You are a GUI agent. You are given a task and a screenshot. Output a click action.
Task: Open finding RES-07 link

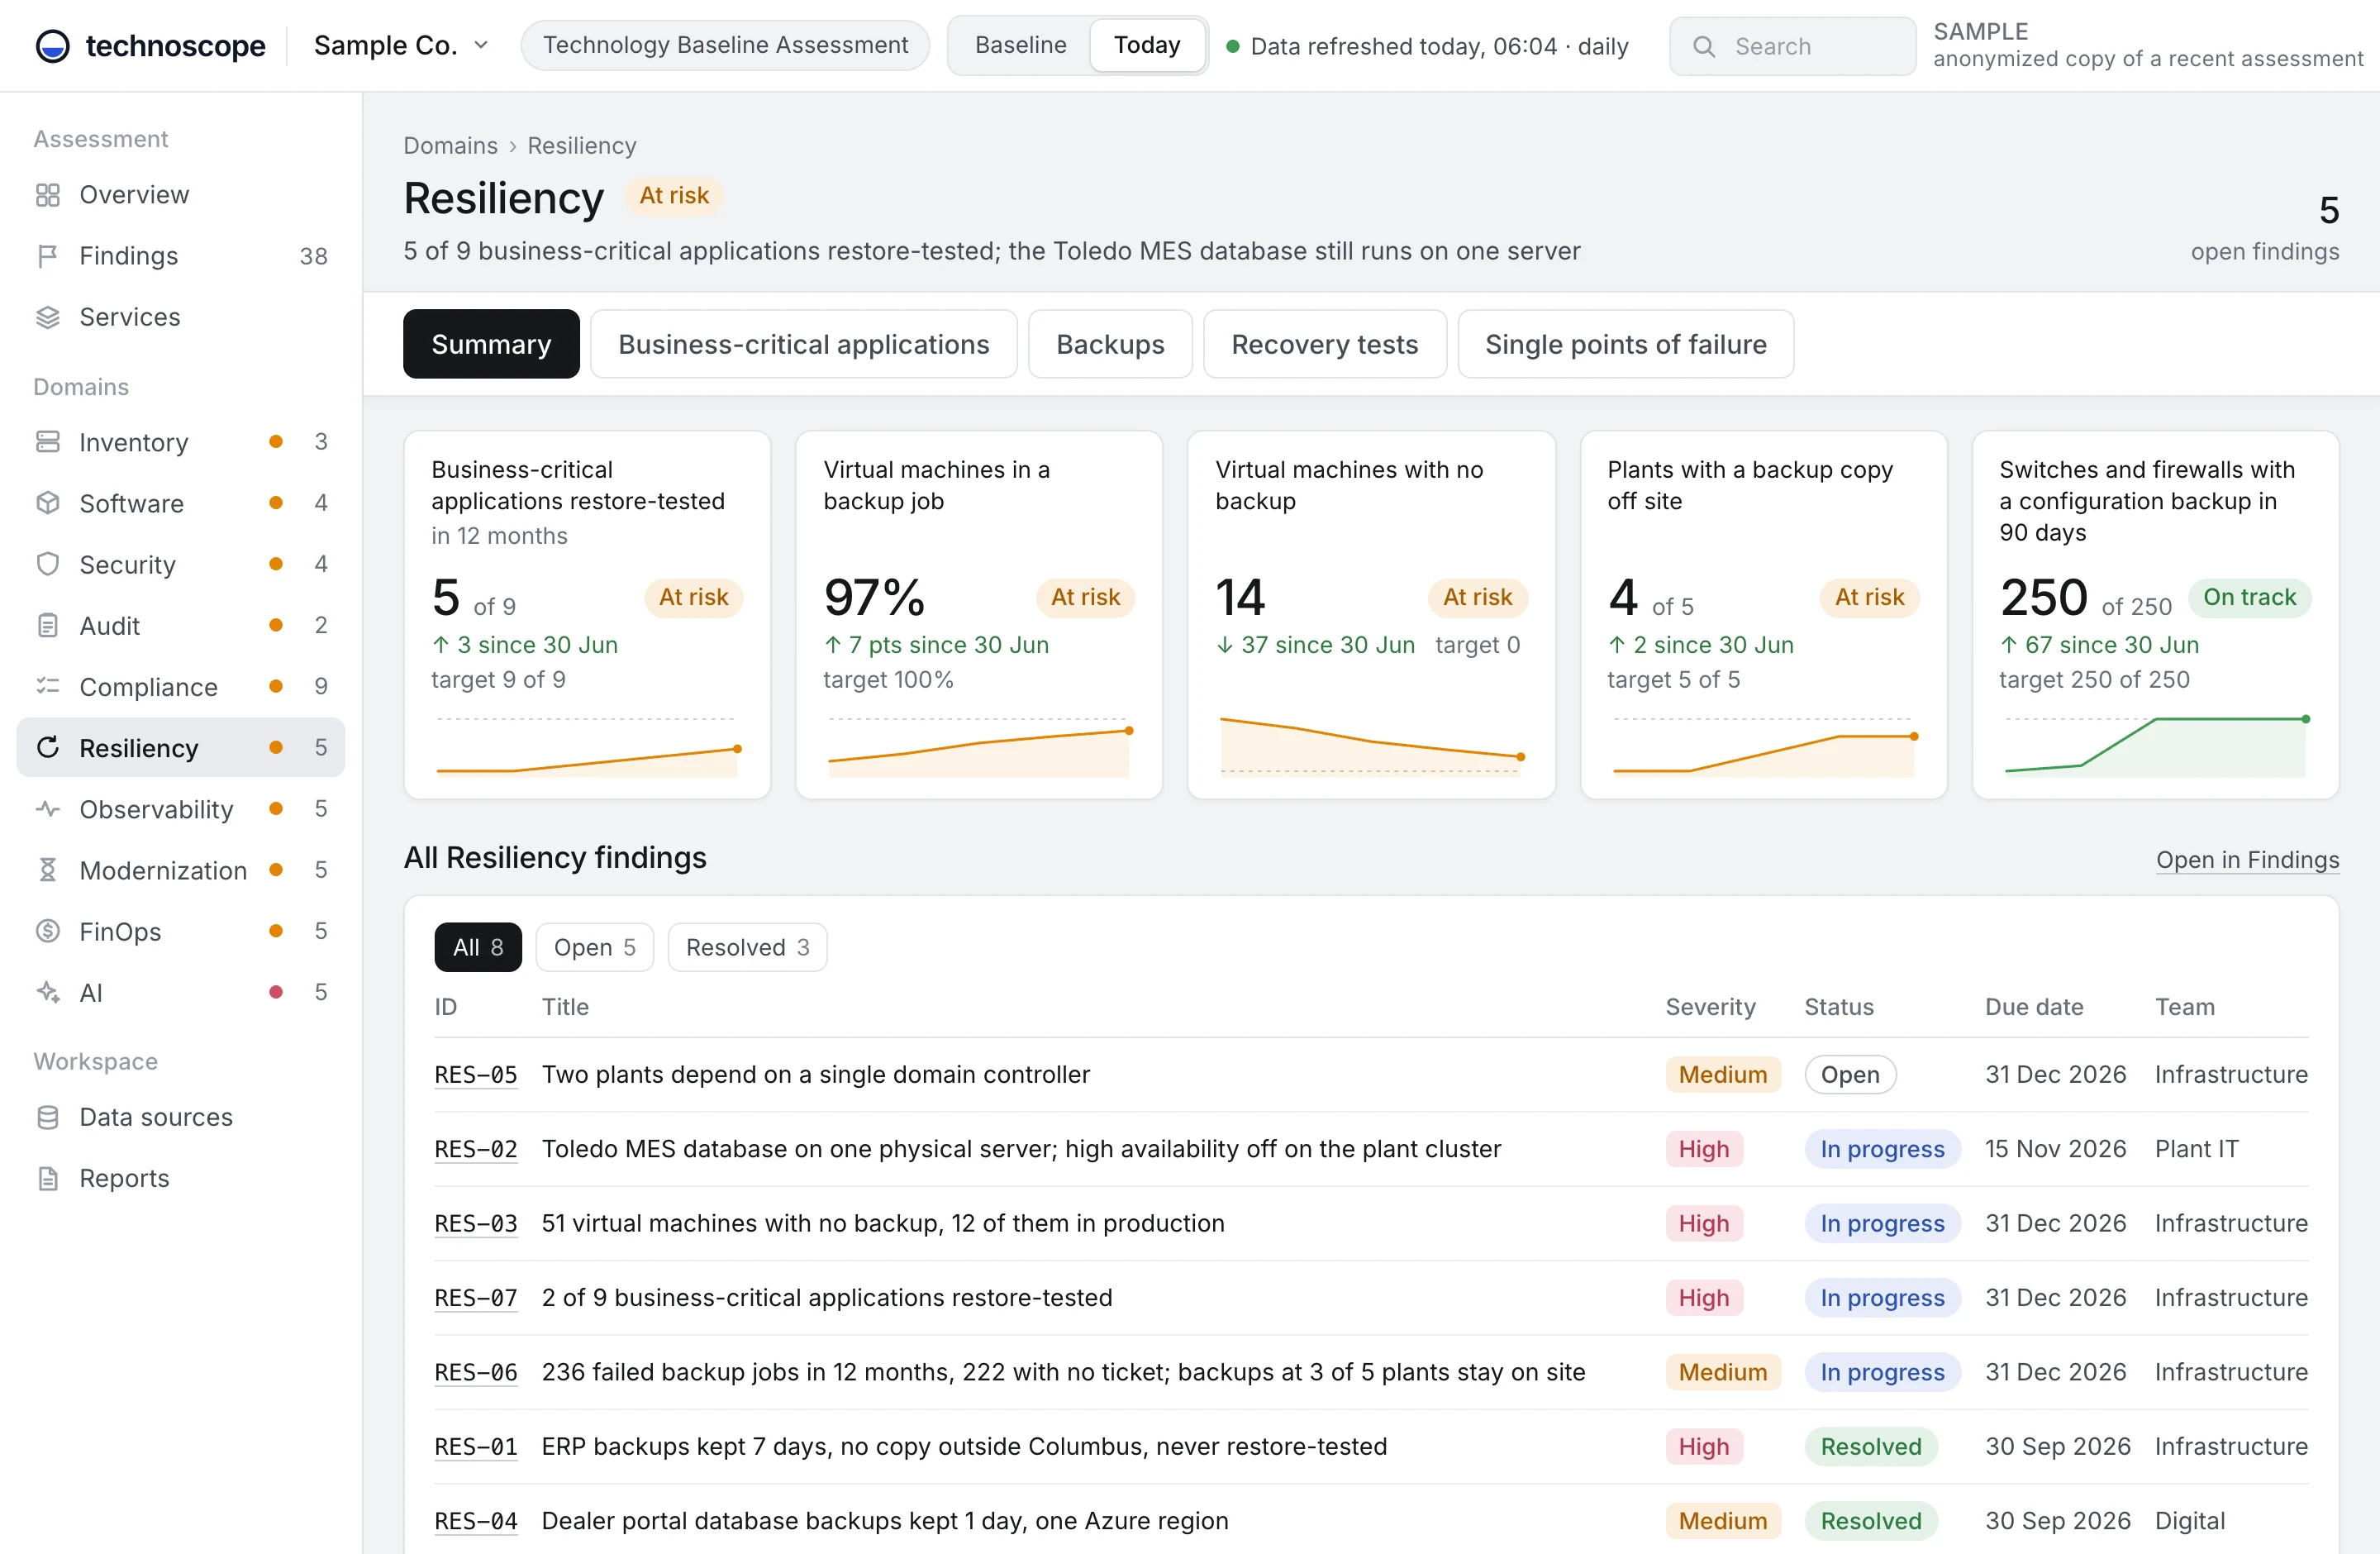point(476,1298)
